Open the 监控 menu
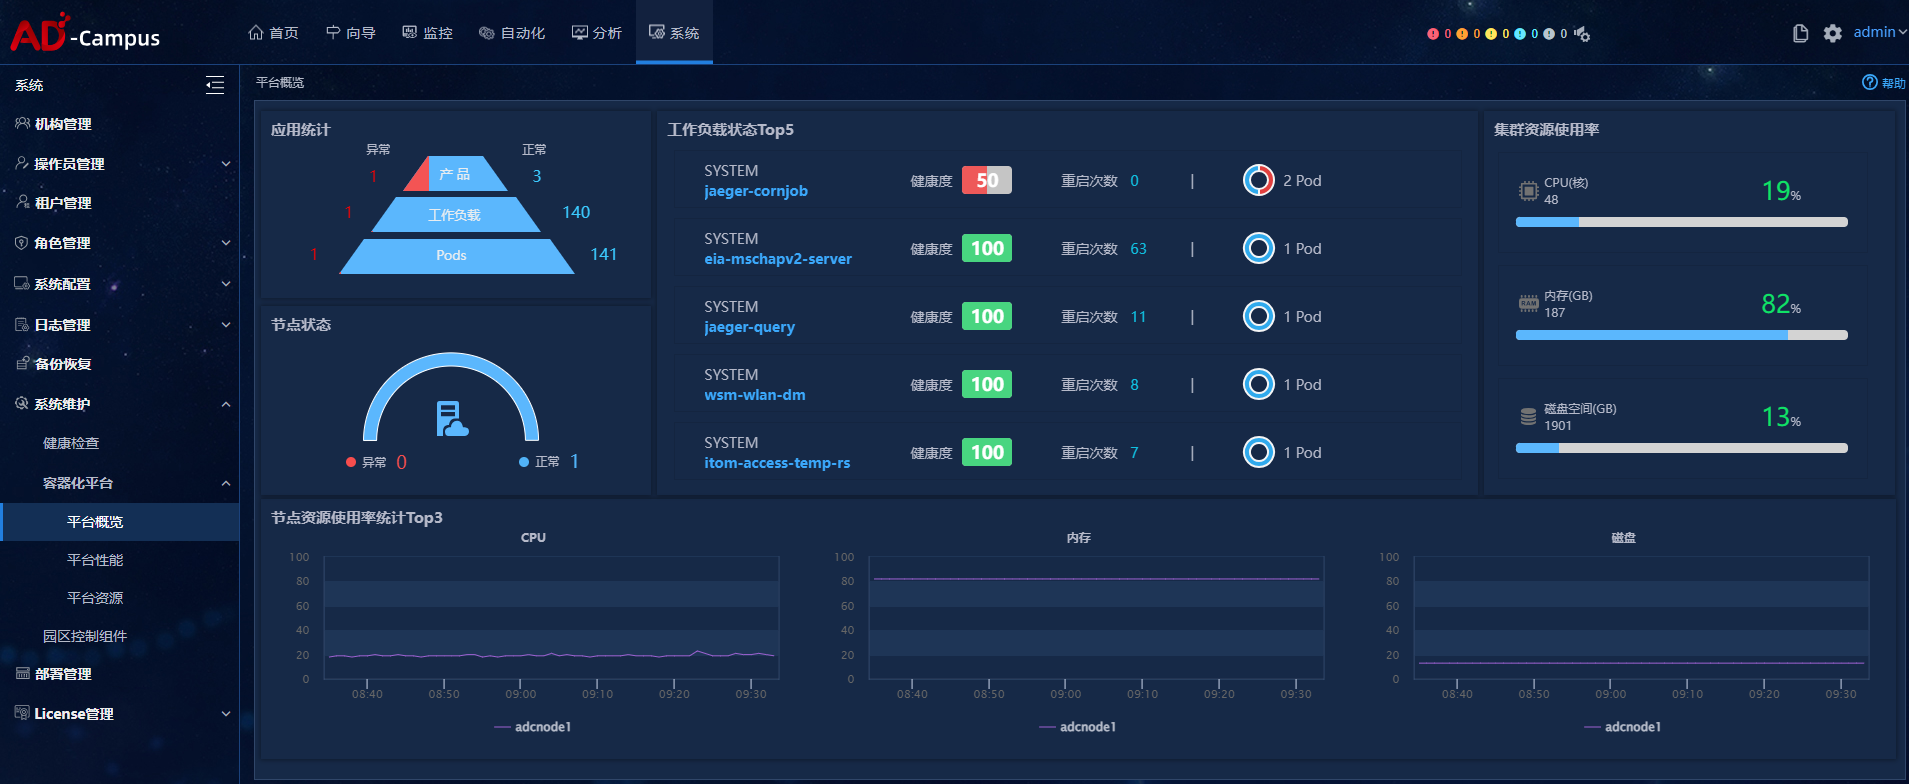The height and width of the screenshot is (784, 1909). coord(428,33)
